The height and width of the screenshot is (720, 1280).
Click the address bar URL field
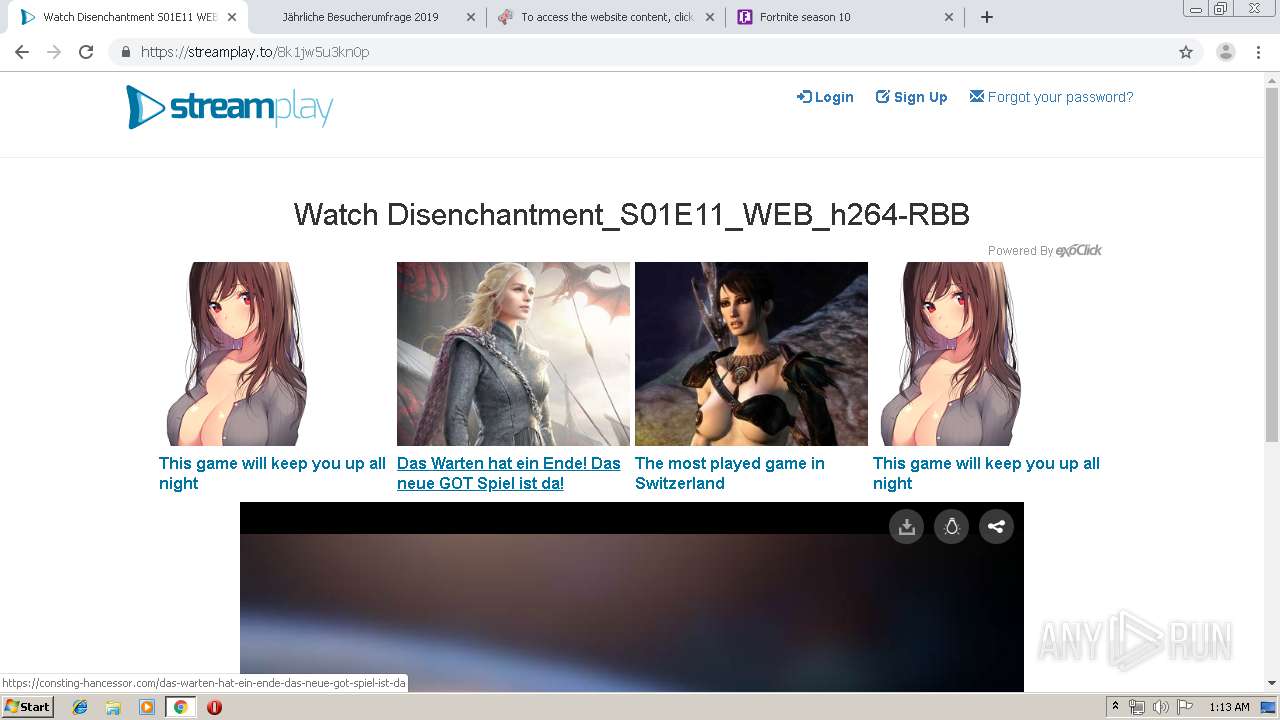click(x=640, y=52)
